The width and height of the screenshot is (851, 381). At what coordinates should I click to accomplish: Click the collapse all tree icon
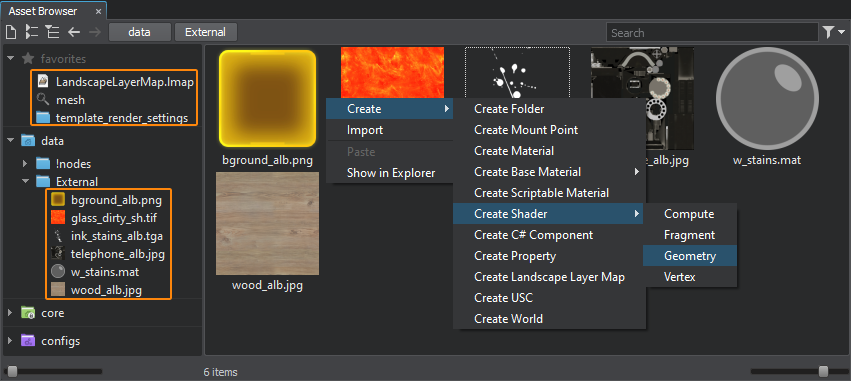pos(52,33)
